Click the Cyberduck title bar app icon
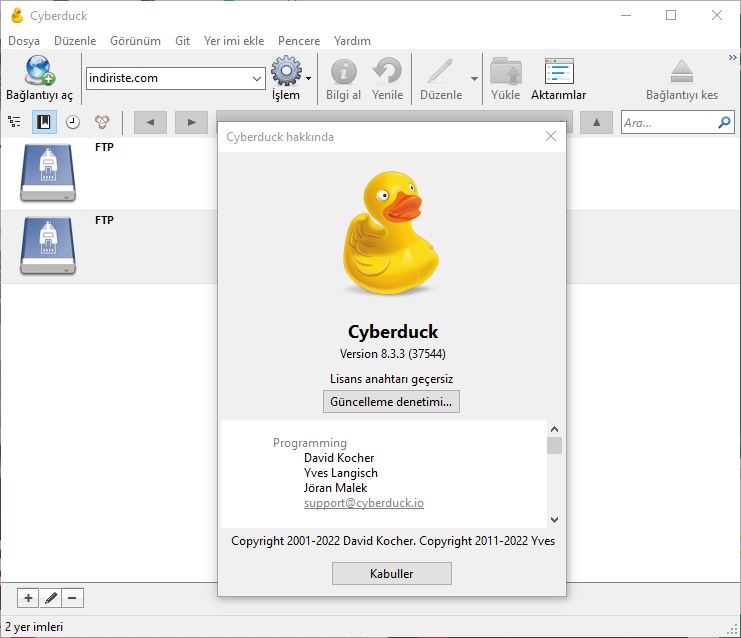Image resolution: width=741 pixels, height=638 pixels. tap(17, 16)
